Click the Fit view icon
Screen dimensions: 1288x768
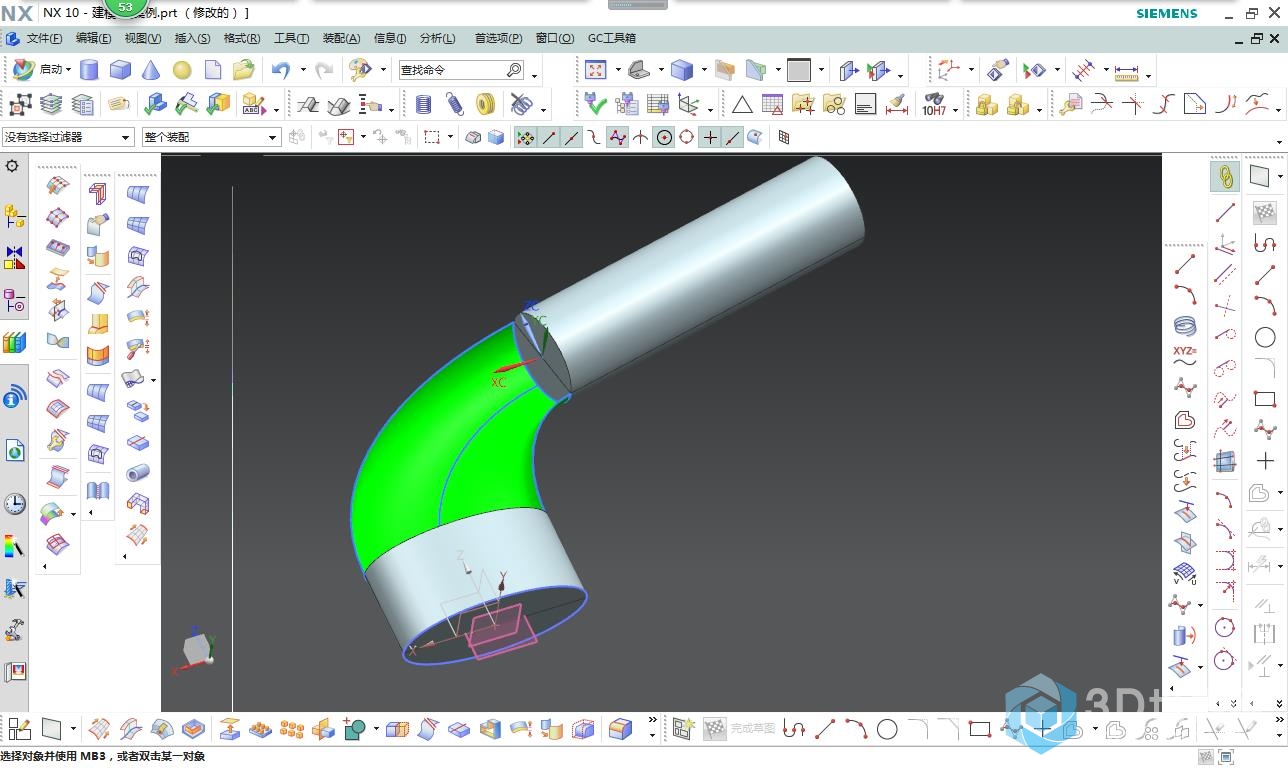point(596,70)
